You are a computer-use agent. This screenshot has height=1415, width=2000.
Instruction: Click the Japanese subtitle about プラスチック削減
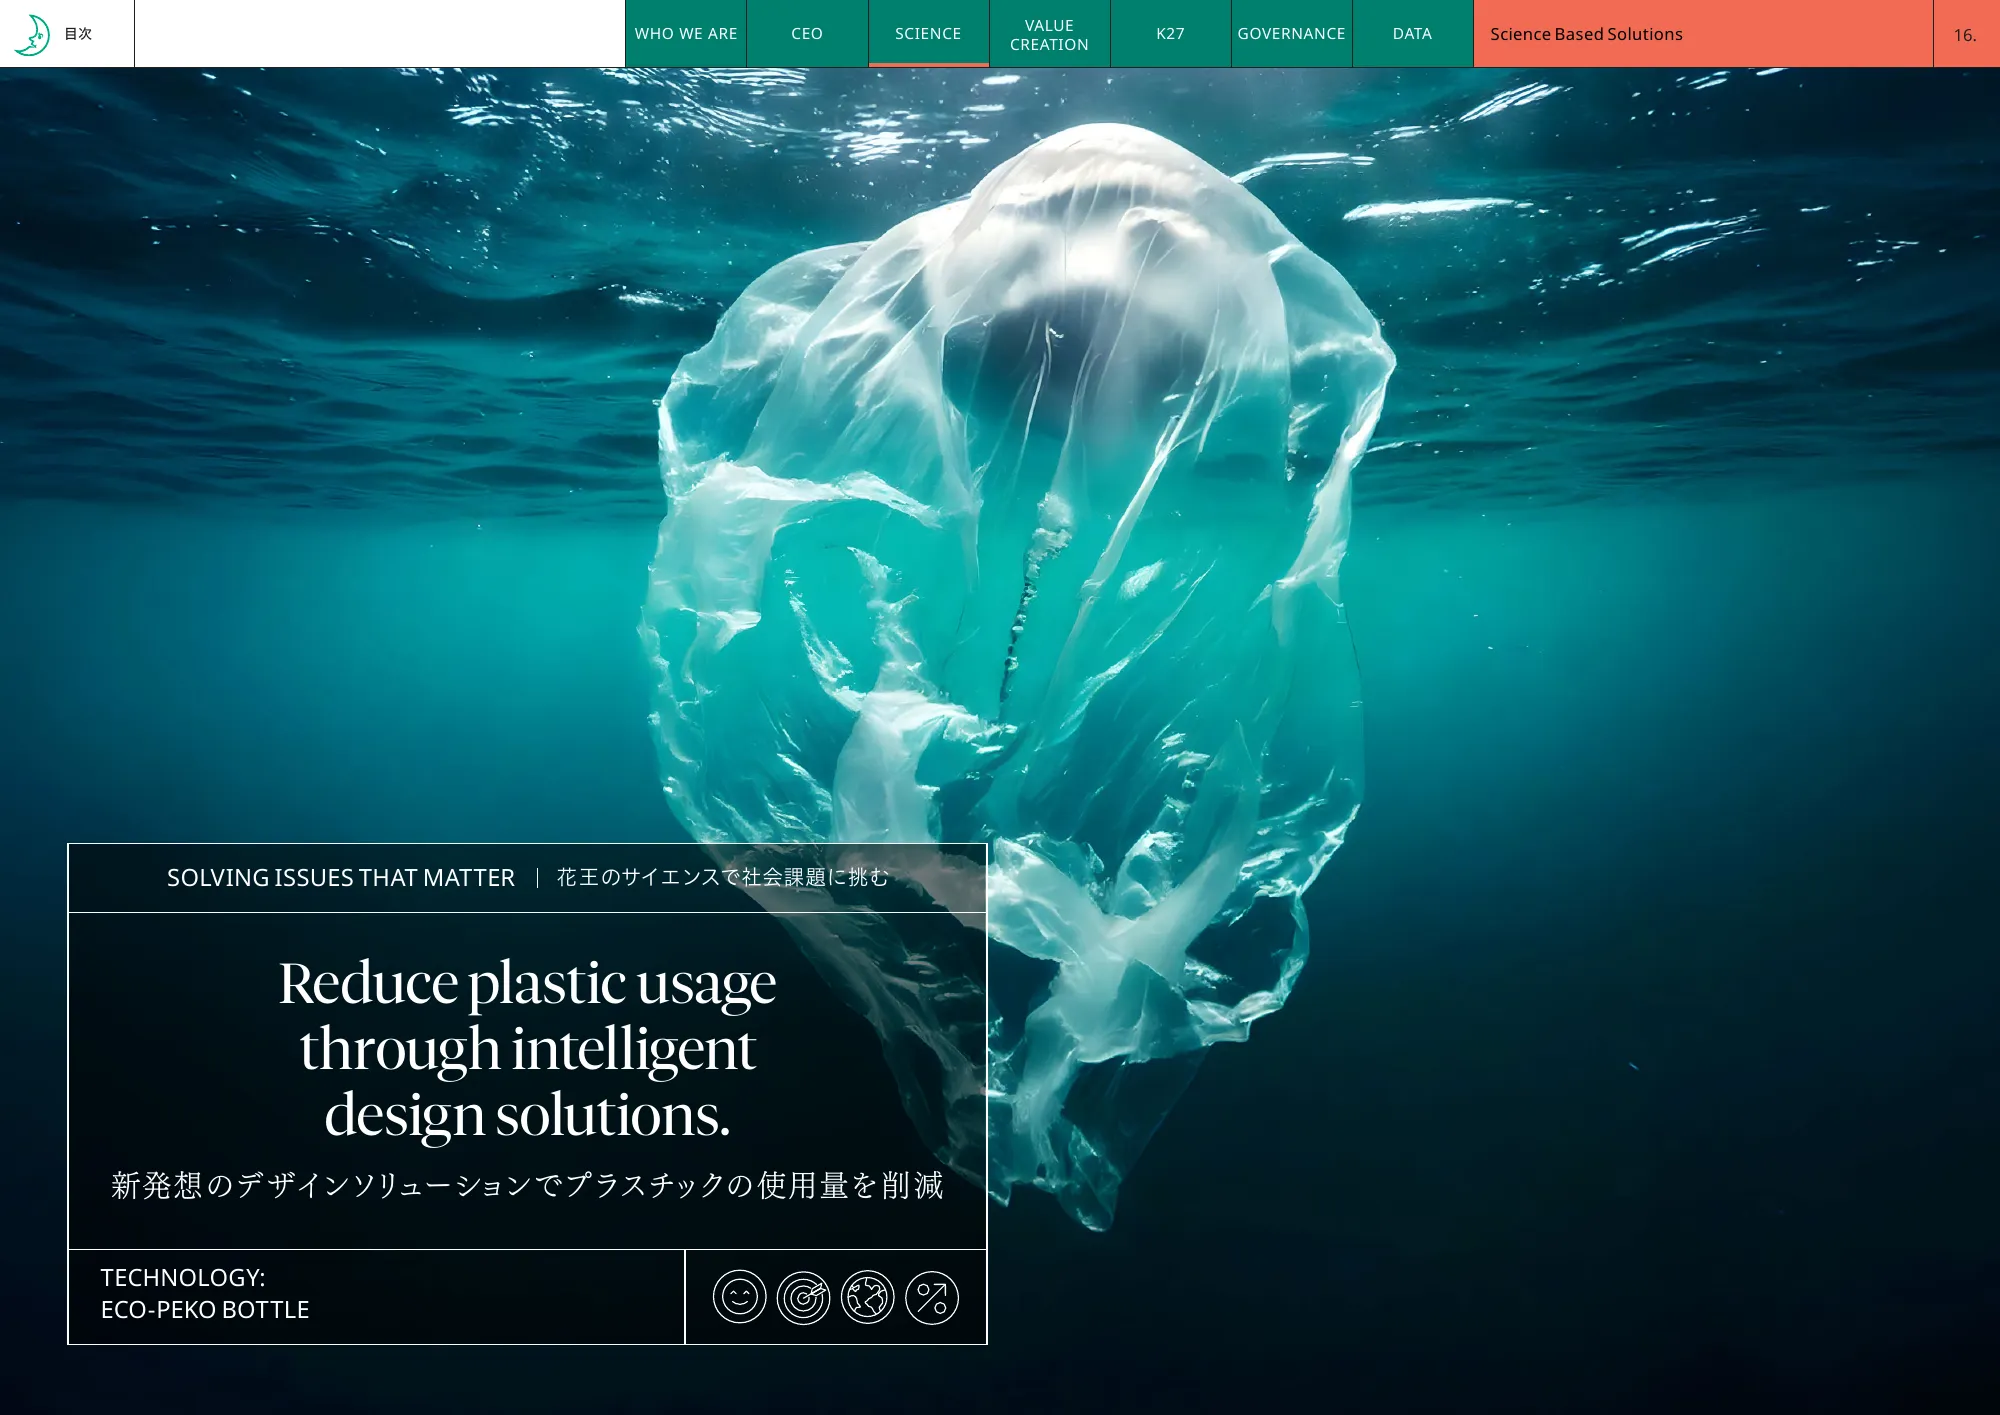[527, 1186]
